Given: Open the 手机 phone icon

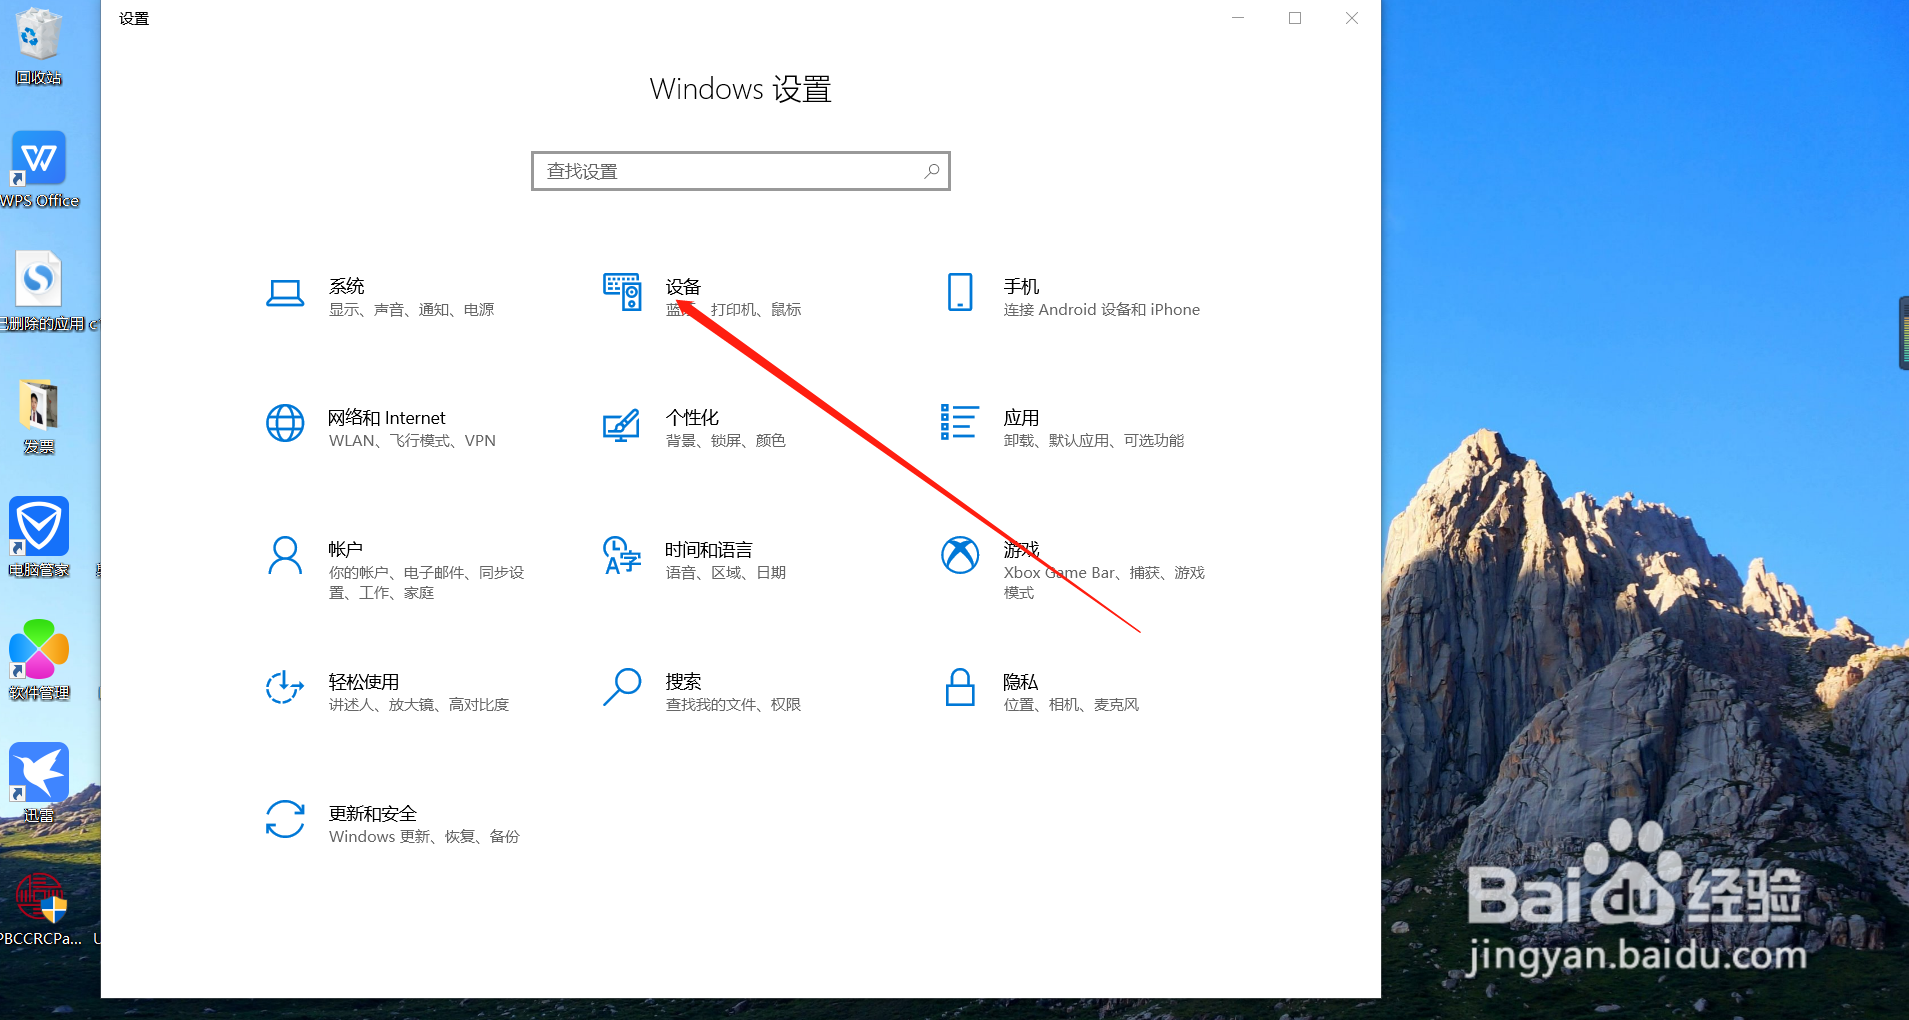Looking at the screenshot, I should (960, 292).
